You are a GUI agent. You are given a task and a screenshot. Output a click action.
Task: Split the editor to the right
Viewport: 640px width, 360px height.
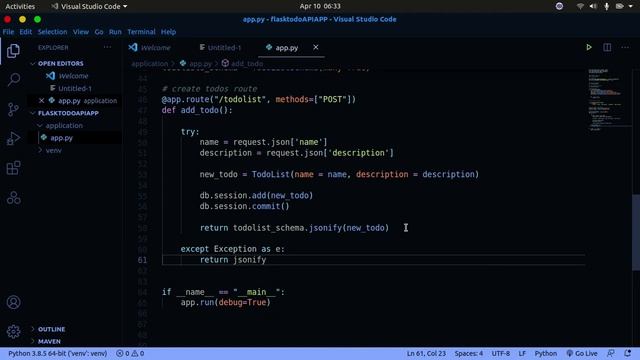[607, 47]
